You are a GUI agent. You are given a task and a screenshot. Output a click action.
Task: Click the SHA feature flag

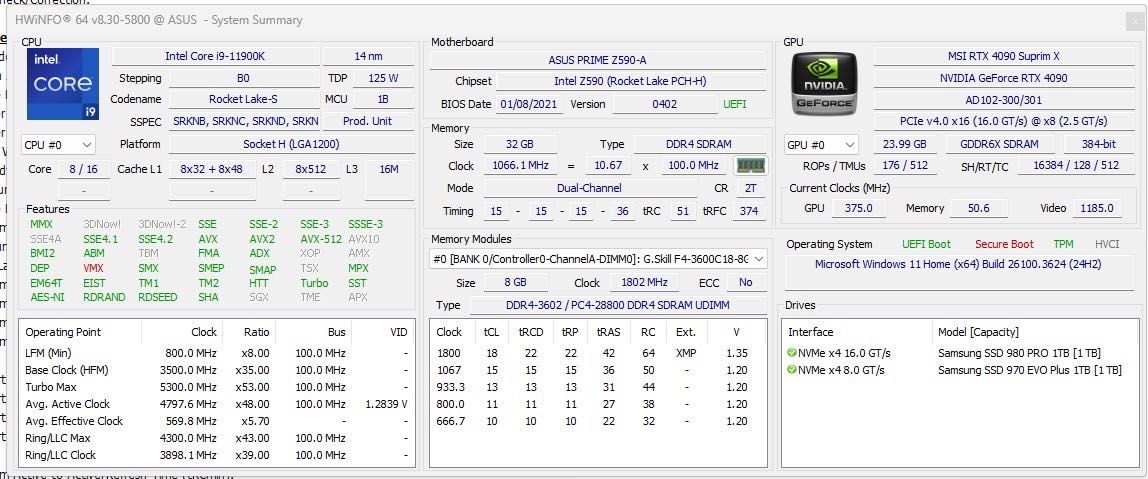[208, 297]
